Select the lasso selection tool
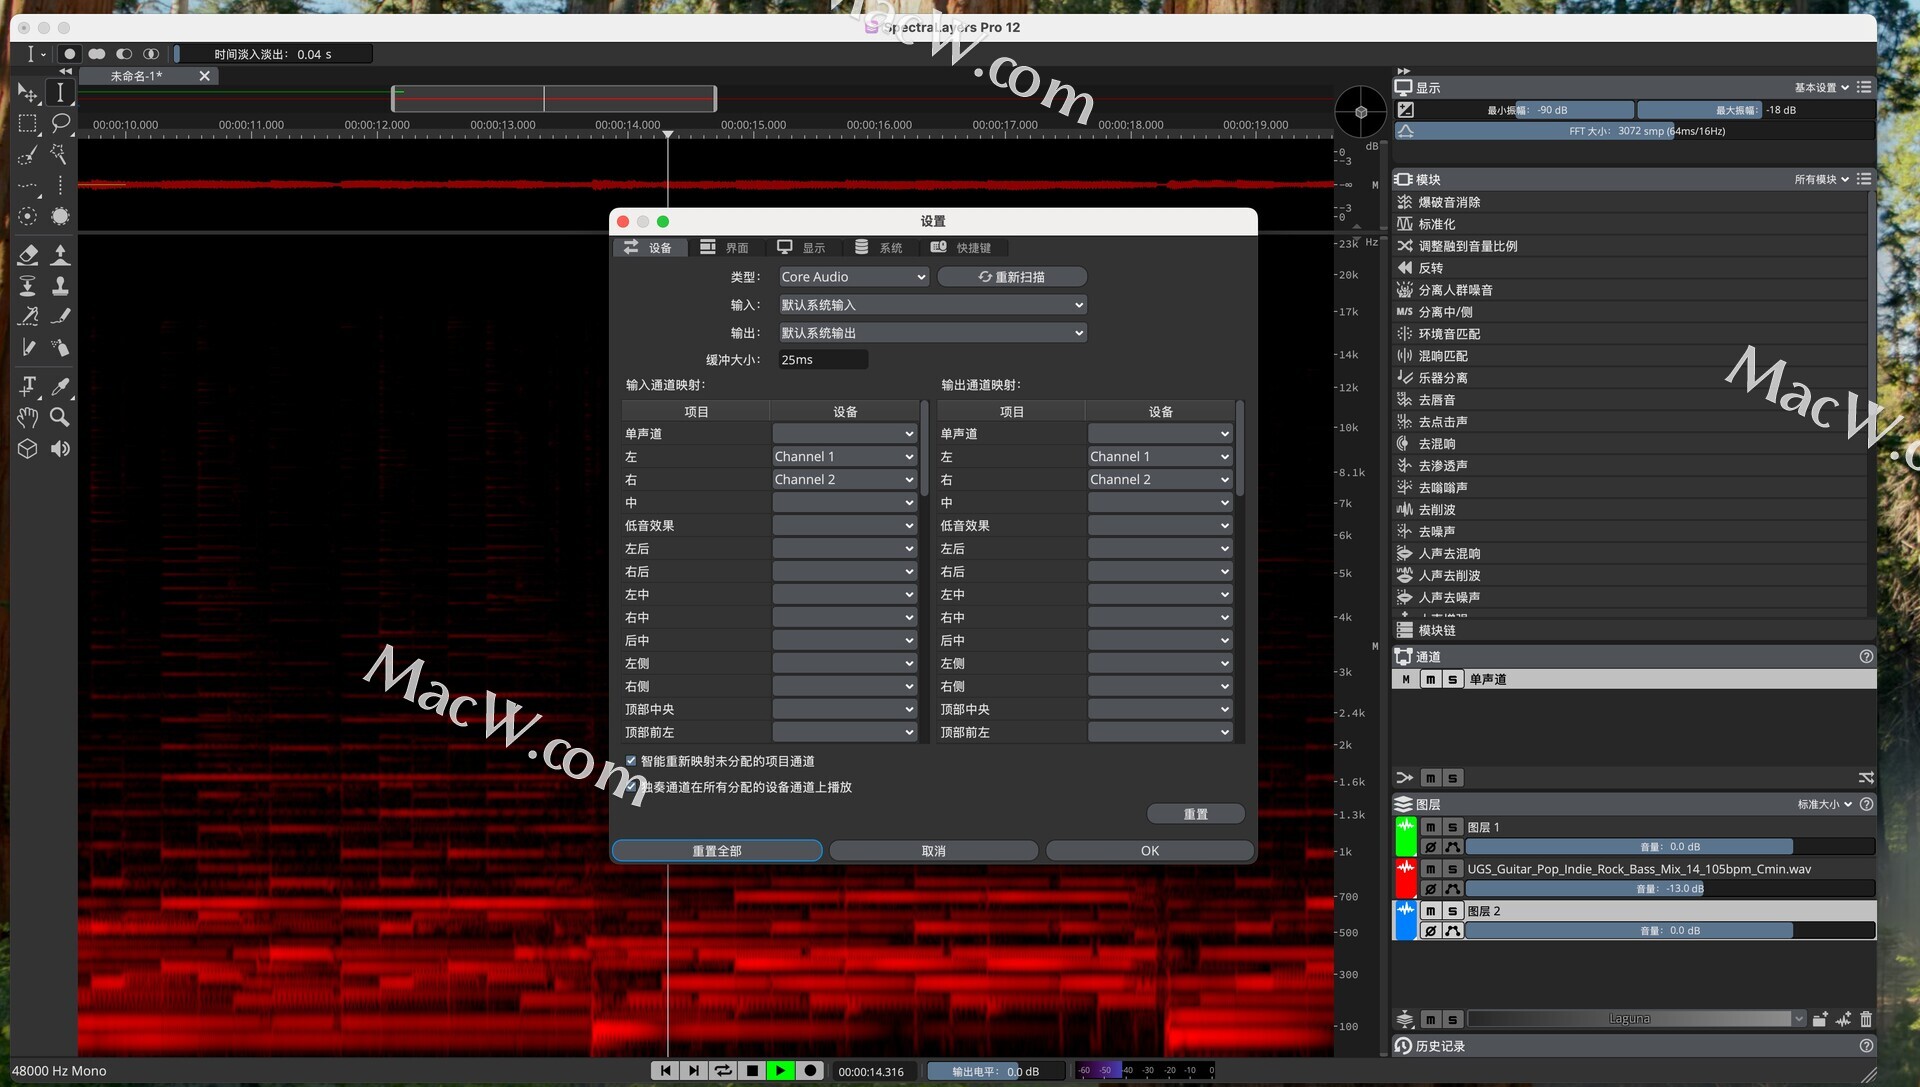The height and width of the screenshot is (1087, 1920). click(60, 123)
